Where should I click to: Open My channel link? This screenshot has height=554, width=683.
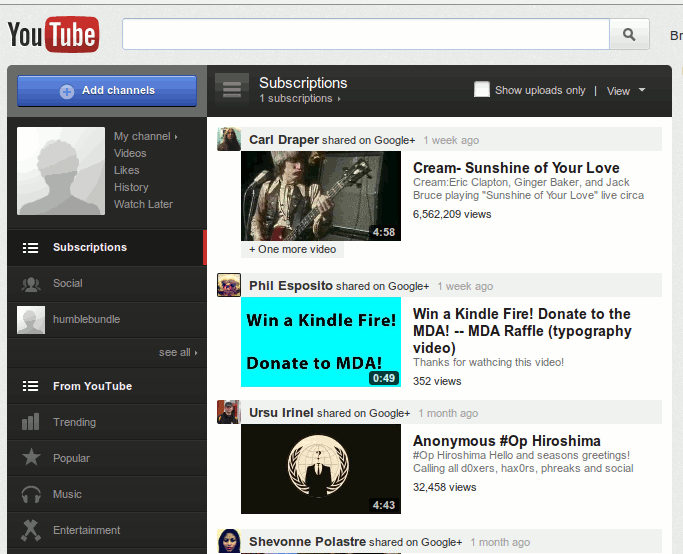pyautogui.click(x=145, y=136)
